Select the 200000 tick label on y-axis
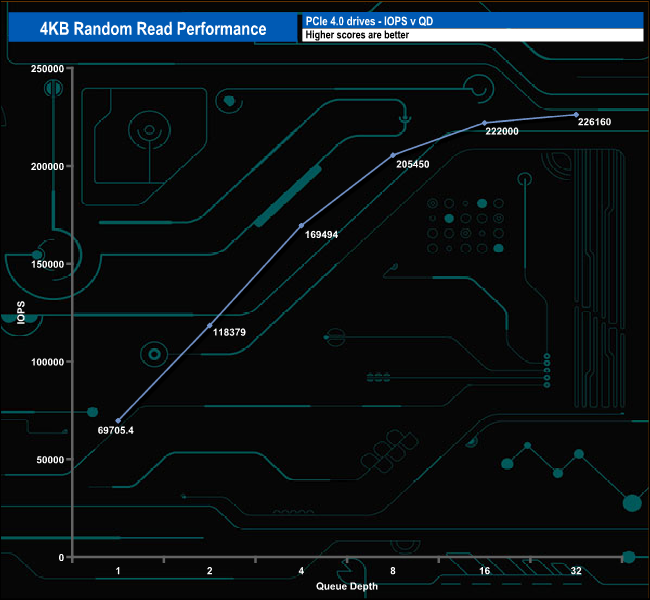This screenshot has height=600, width=650. [x=47, y=166]
